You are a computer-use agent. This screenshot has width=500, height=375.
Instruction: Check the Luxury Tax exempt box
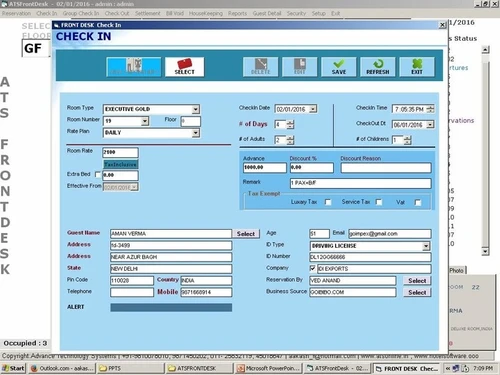[328, 202]
